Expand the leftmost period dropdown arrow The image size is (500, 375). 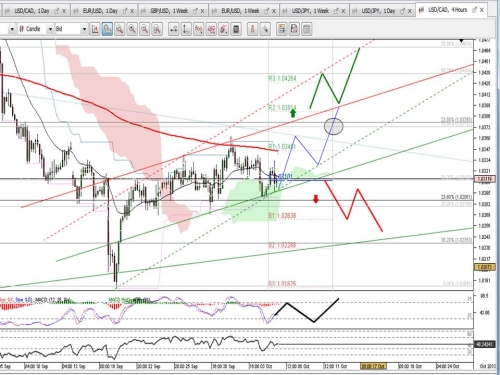[12, 29]
